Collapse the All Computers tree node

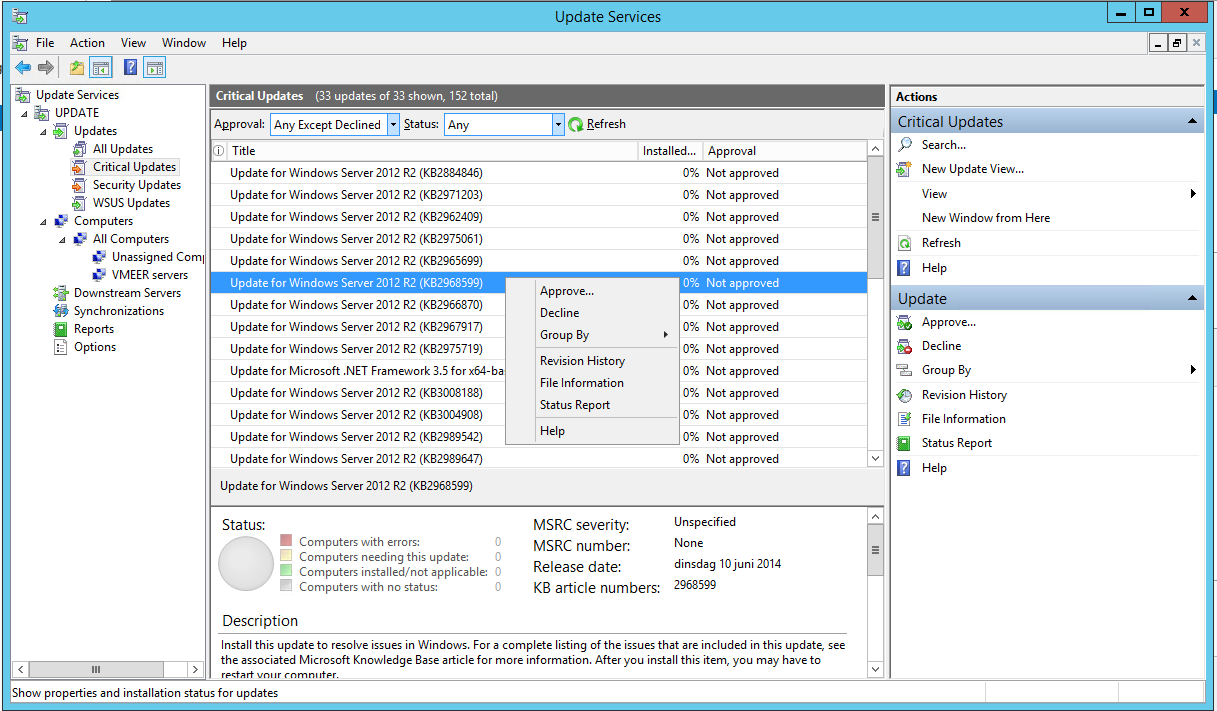click(x=63, y=239)
